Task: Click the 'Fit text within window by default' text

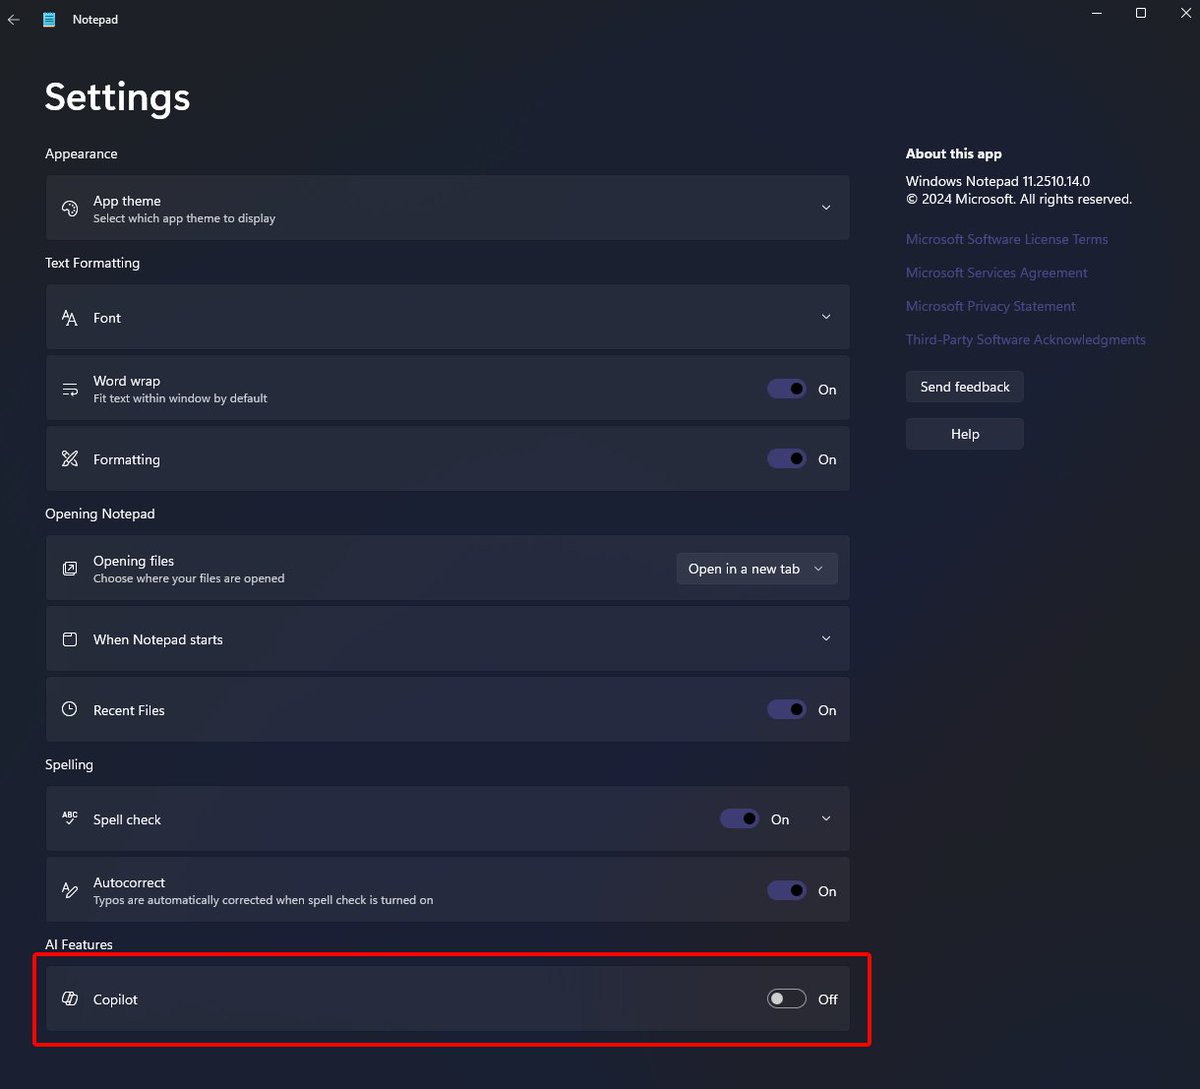Action: point(180,398)
